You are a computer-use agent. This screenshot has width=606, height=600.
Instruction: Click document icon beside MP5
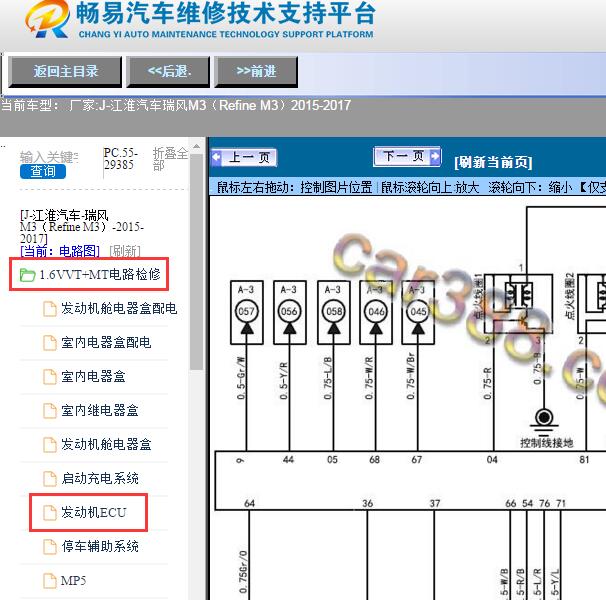[49, 581]
